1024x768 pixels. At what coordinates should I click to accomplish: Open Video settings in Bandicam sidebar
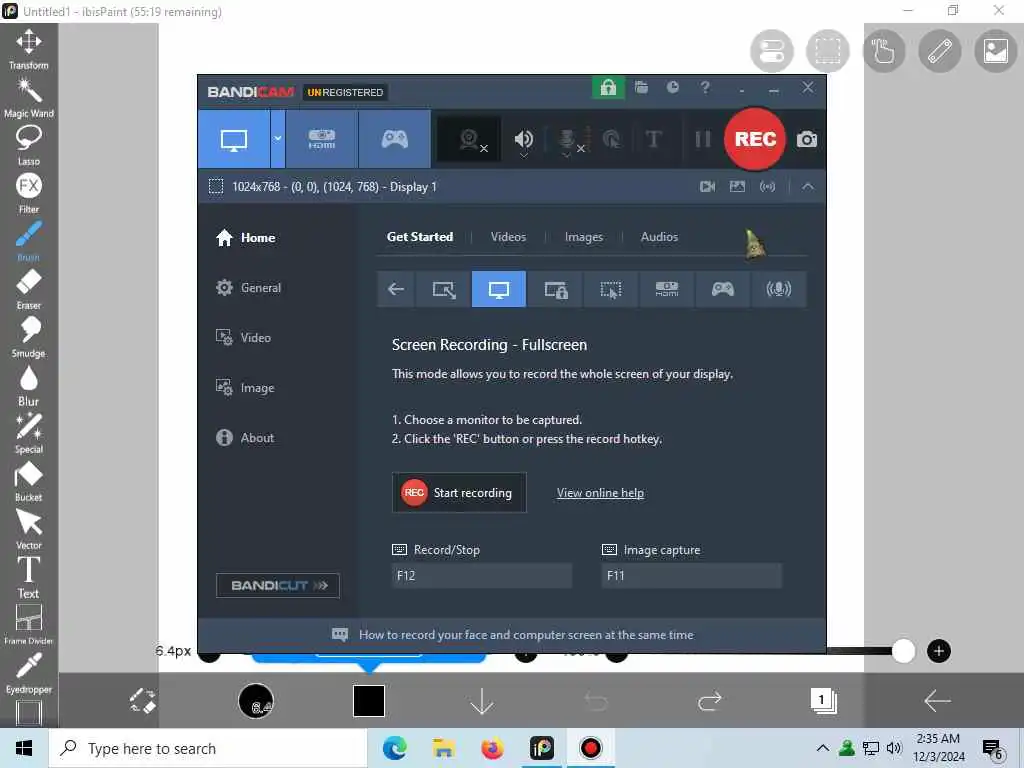[x=243, y=338]
